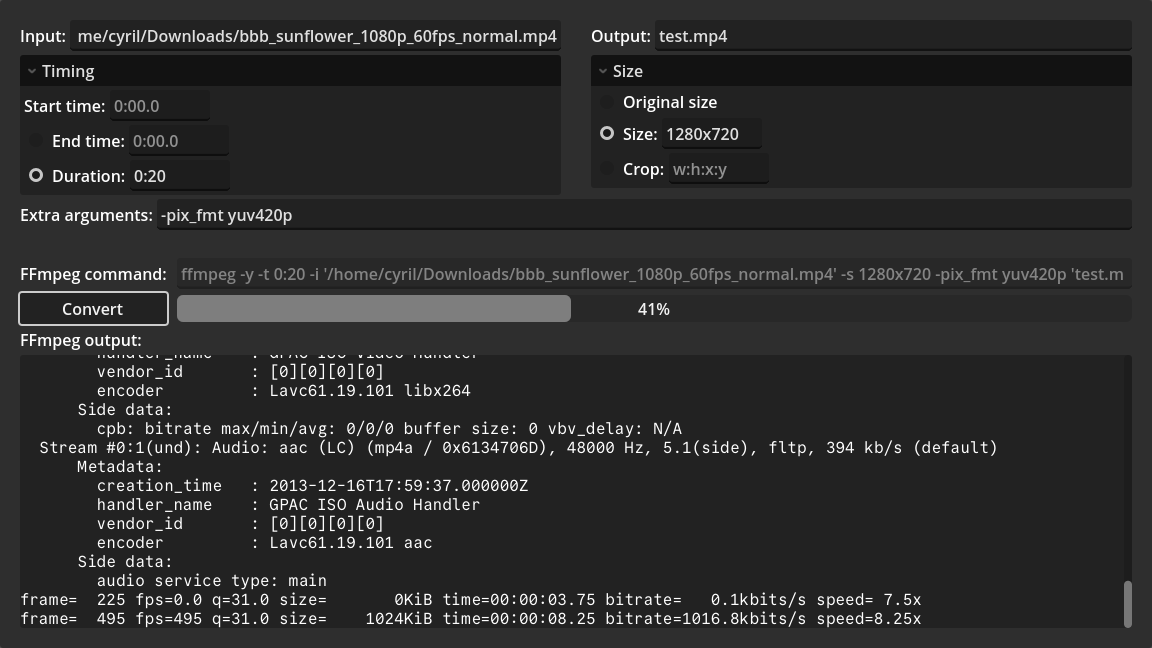Focus the Output filename field
The width and height of the screenshot is (1152, 648).
pyautogui.click(x=892, y=36)
